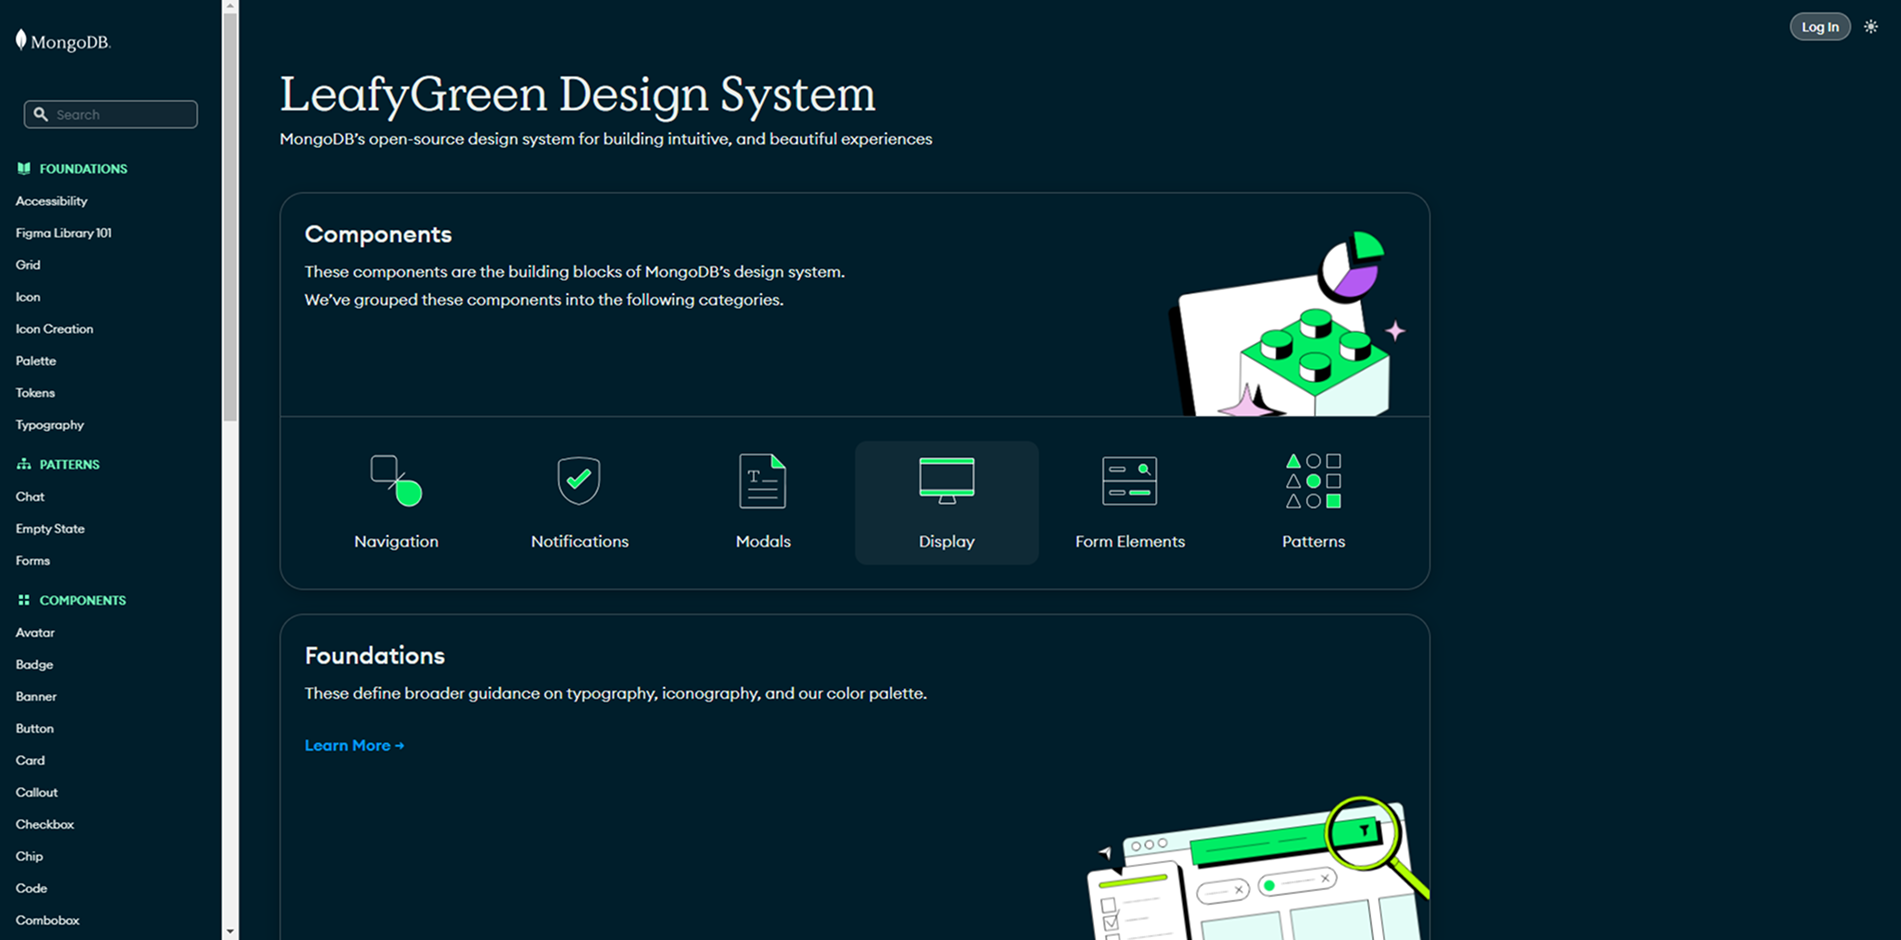Click the Form Elements category label
This screenshot has height=940, width=1901.
tap(1130, 541)
